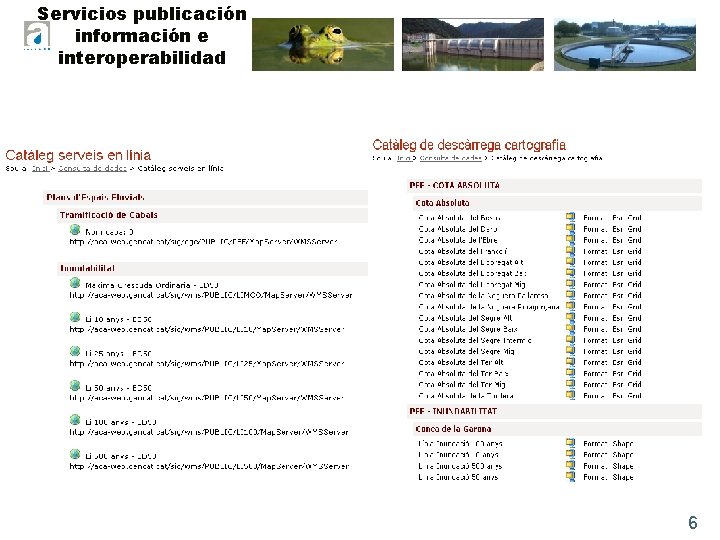Click download icon for Garona Línia Inundació 500 anys

click(x=570, y=465)
